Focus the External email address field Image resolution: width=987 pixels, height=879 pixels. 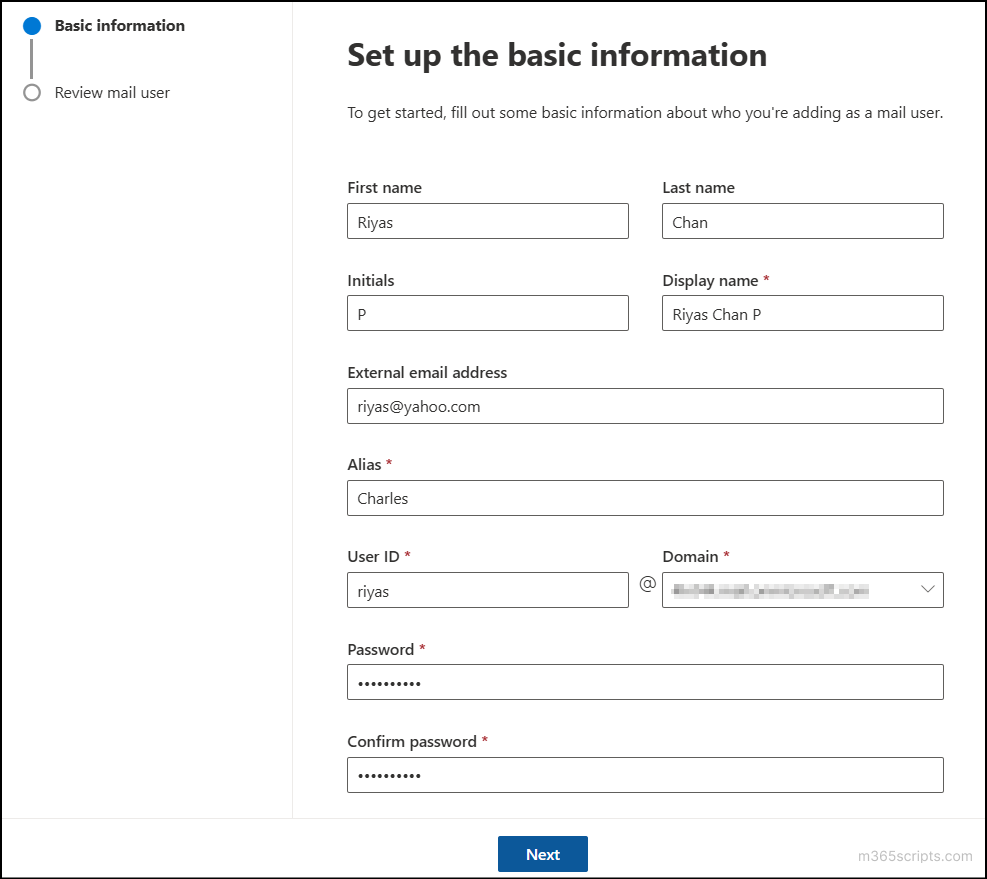point(644,406)
